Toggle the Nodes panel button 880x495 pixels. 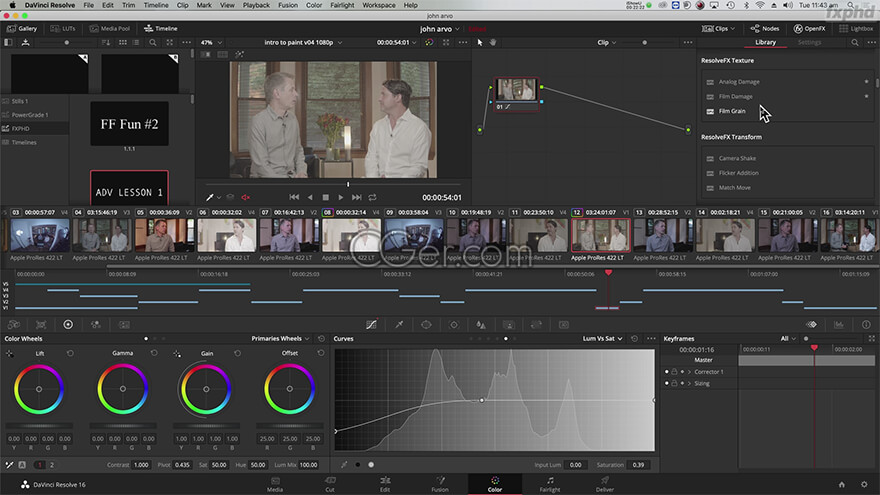764,29
